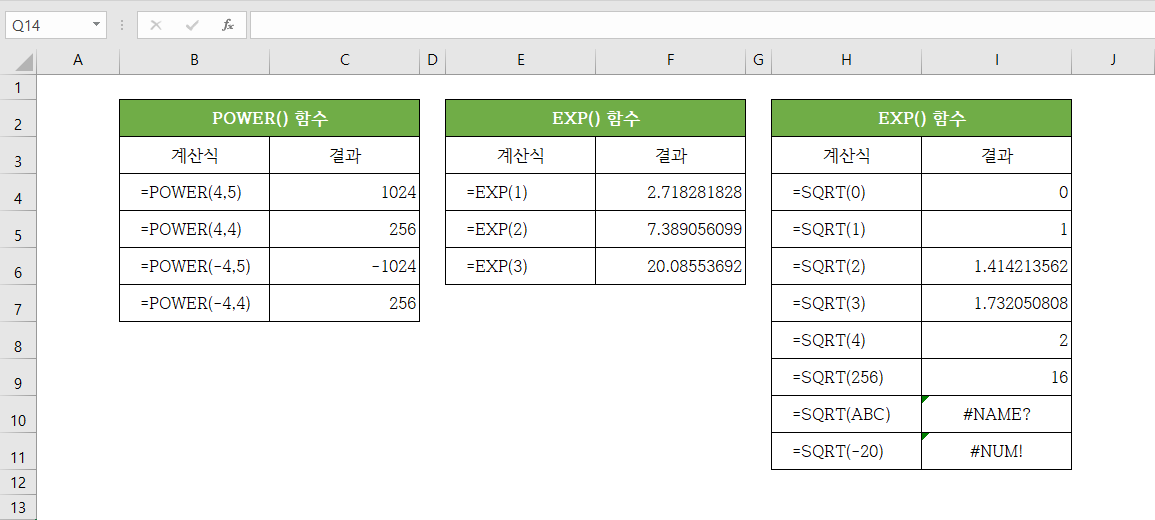Click inside the formula bar input
Screen dimensions: 1155x520
coord(702,25)
